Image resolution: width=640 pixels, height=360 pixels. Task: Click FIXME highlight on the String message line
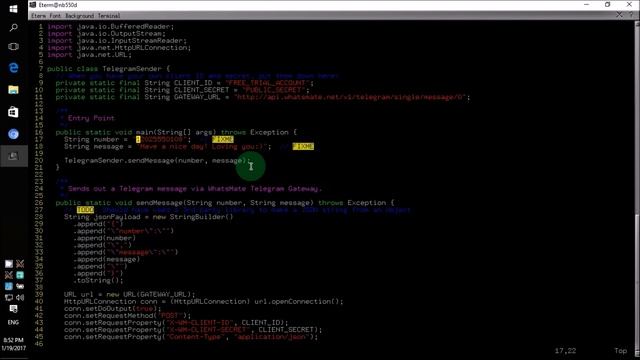click(303, 146)
